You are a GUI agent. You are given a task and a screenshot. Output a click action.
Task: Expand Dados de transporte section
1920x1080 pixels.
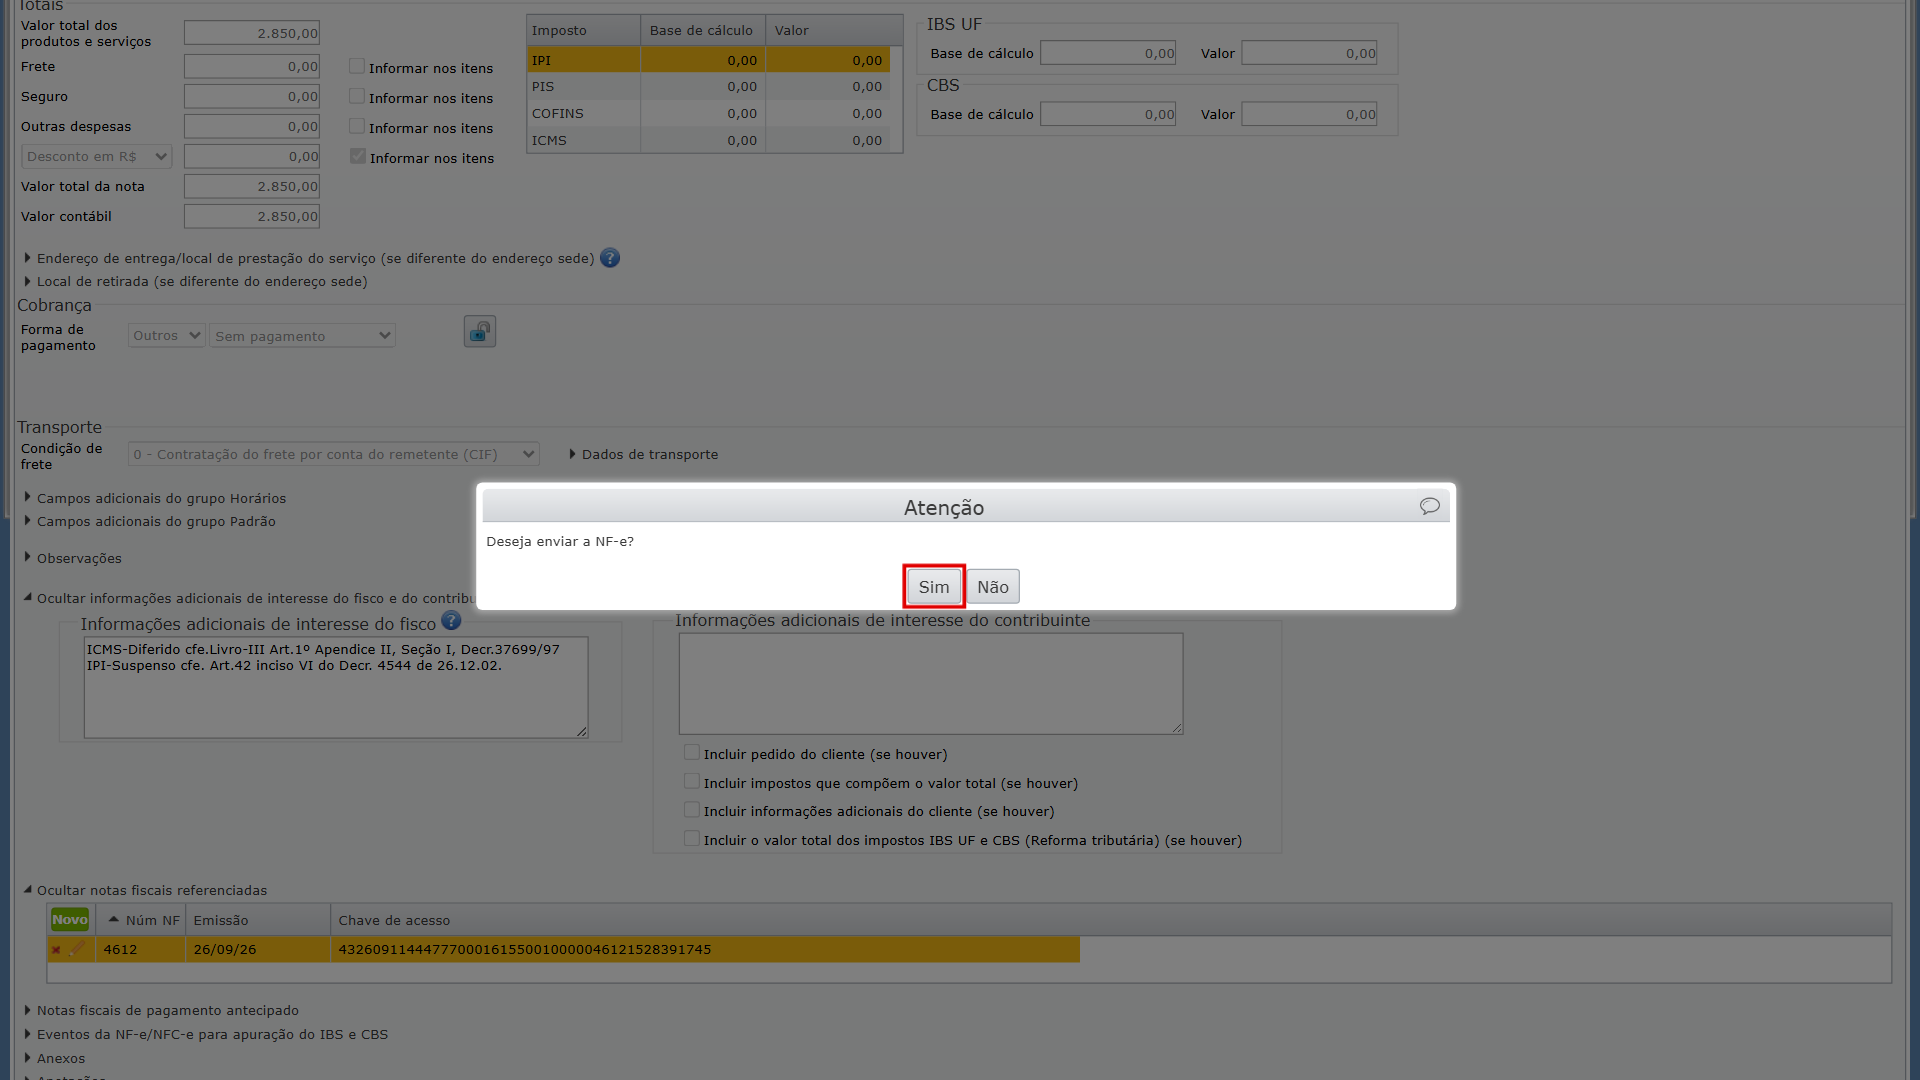(x=644, y=454)
